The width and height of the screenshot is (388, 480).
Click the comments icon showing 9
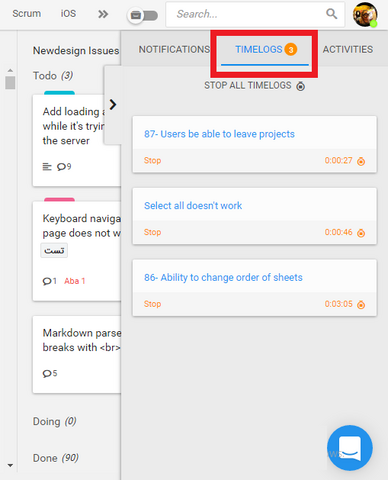[x=64, y=166]
